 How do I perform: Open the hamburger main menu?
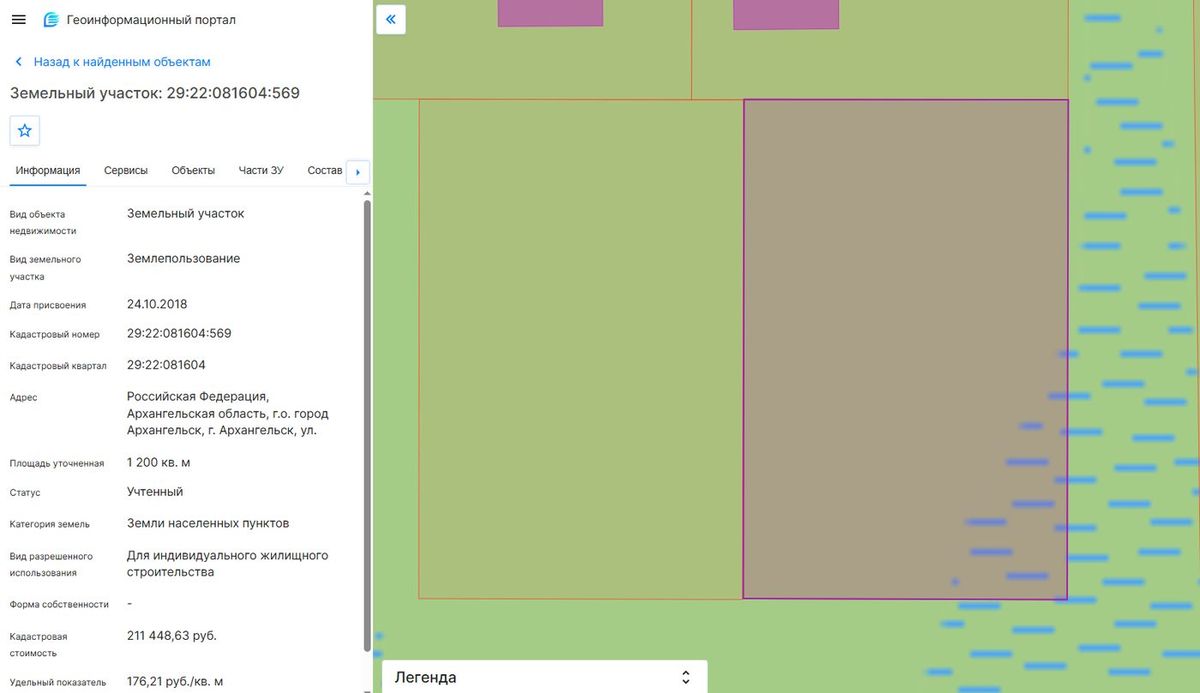click(18, 20)
